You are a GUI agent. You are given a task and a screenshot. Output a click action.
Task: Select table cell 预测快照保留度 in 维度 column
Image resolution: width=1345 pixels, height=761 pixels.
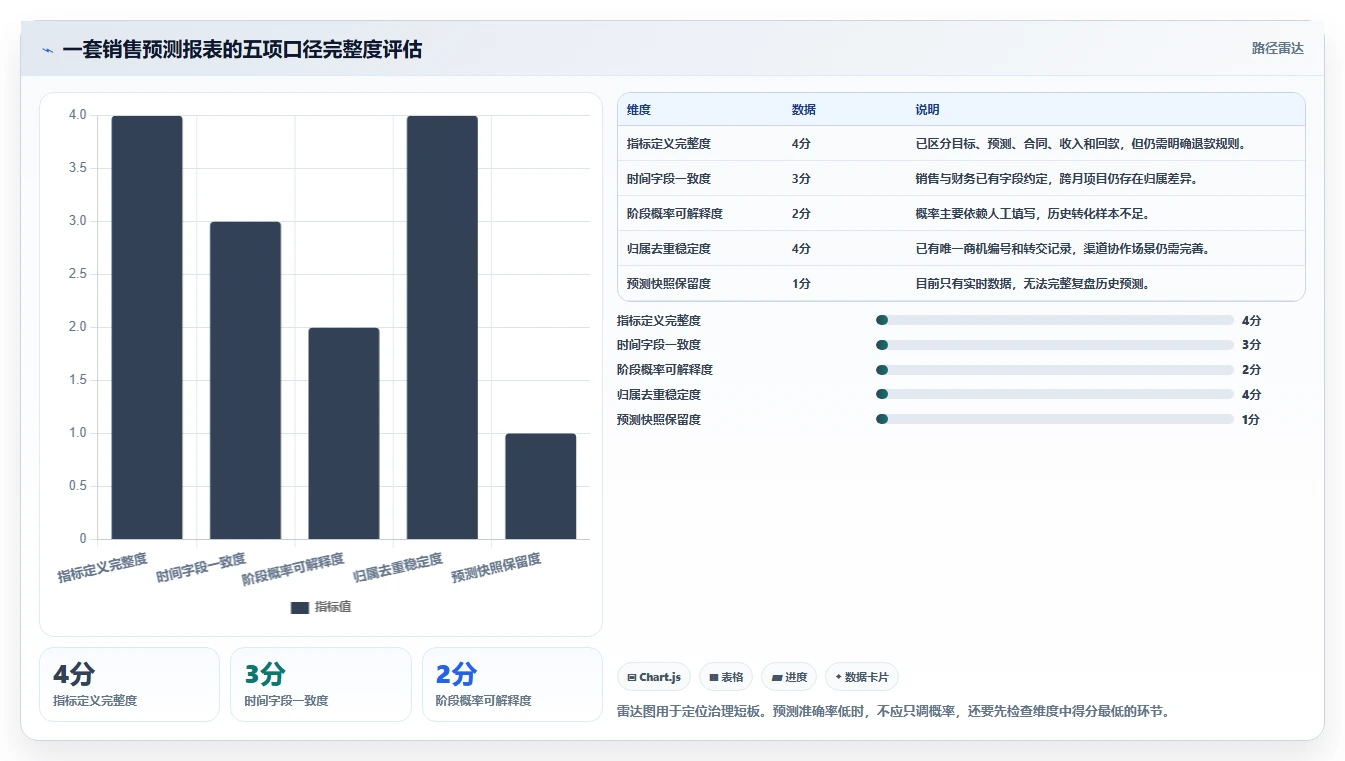coord(669,284)
